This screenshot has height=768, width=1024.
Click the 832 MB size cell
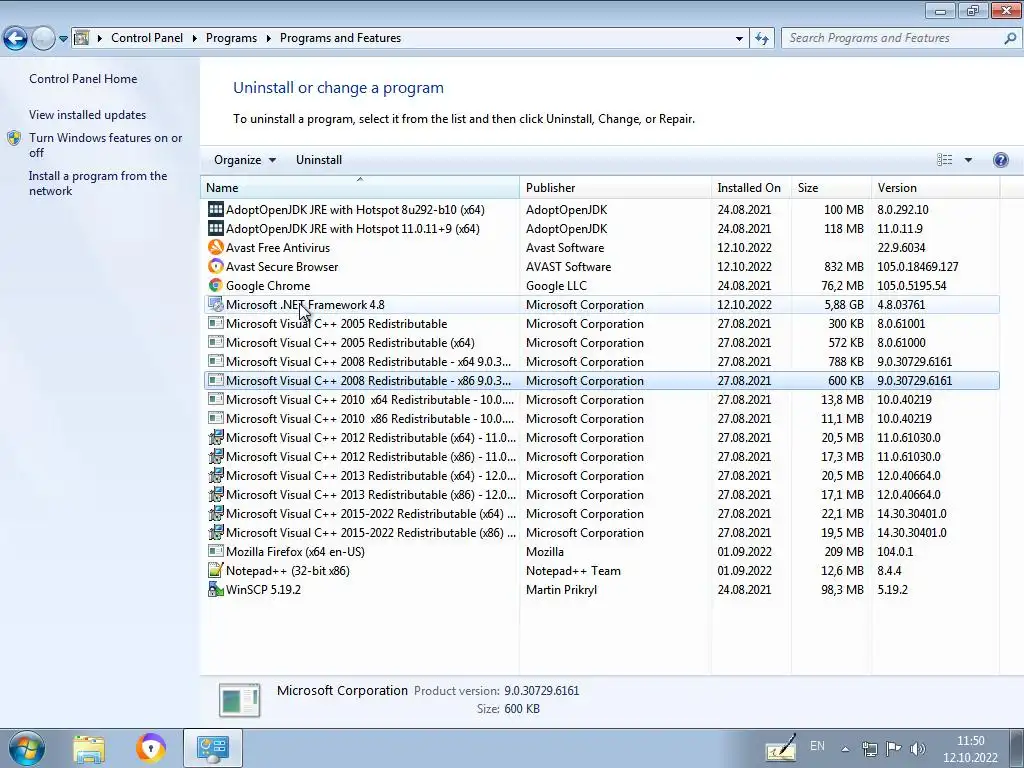844,267
